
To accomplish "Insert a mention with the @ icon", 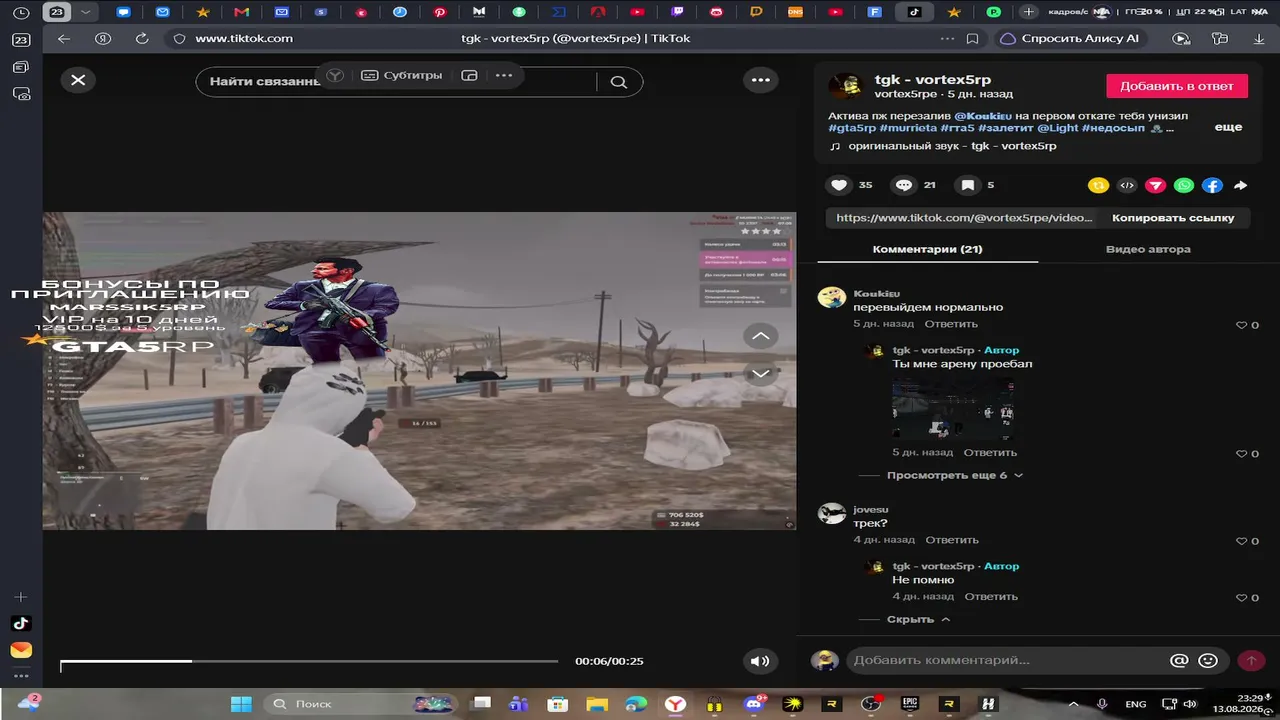I will click(x=1180, y=660).
